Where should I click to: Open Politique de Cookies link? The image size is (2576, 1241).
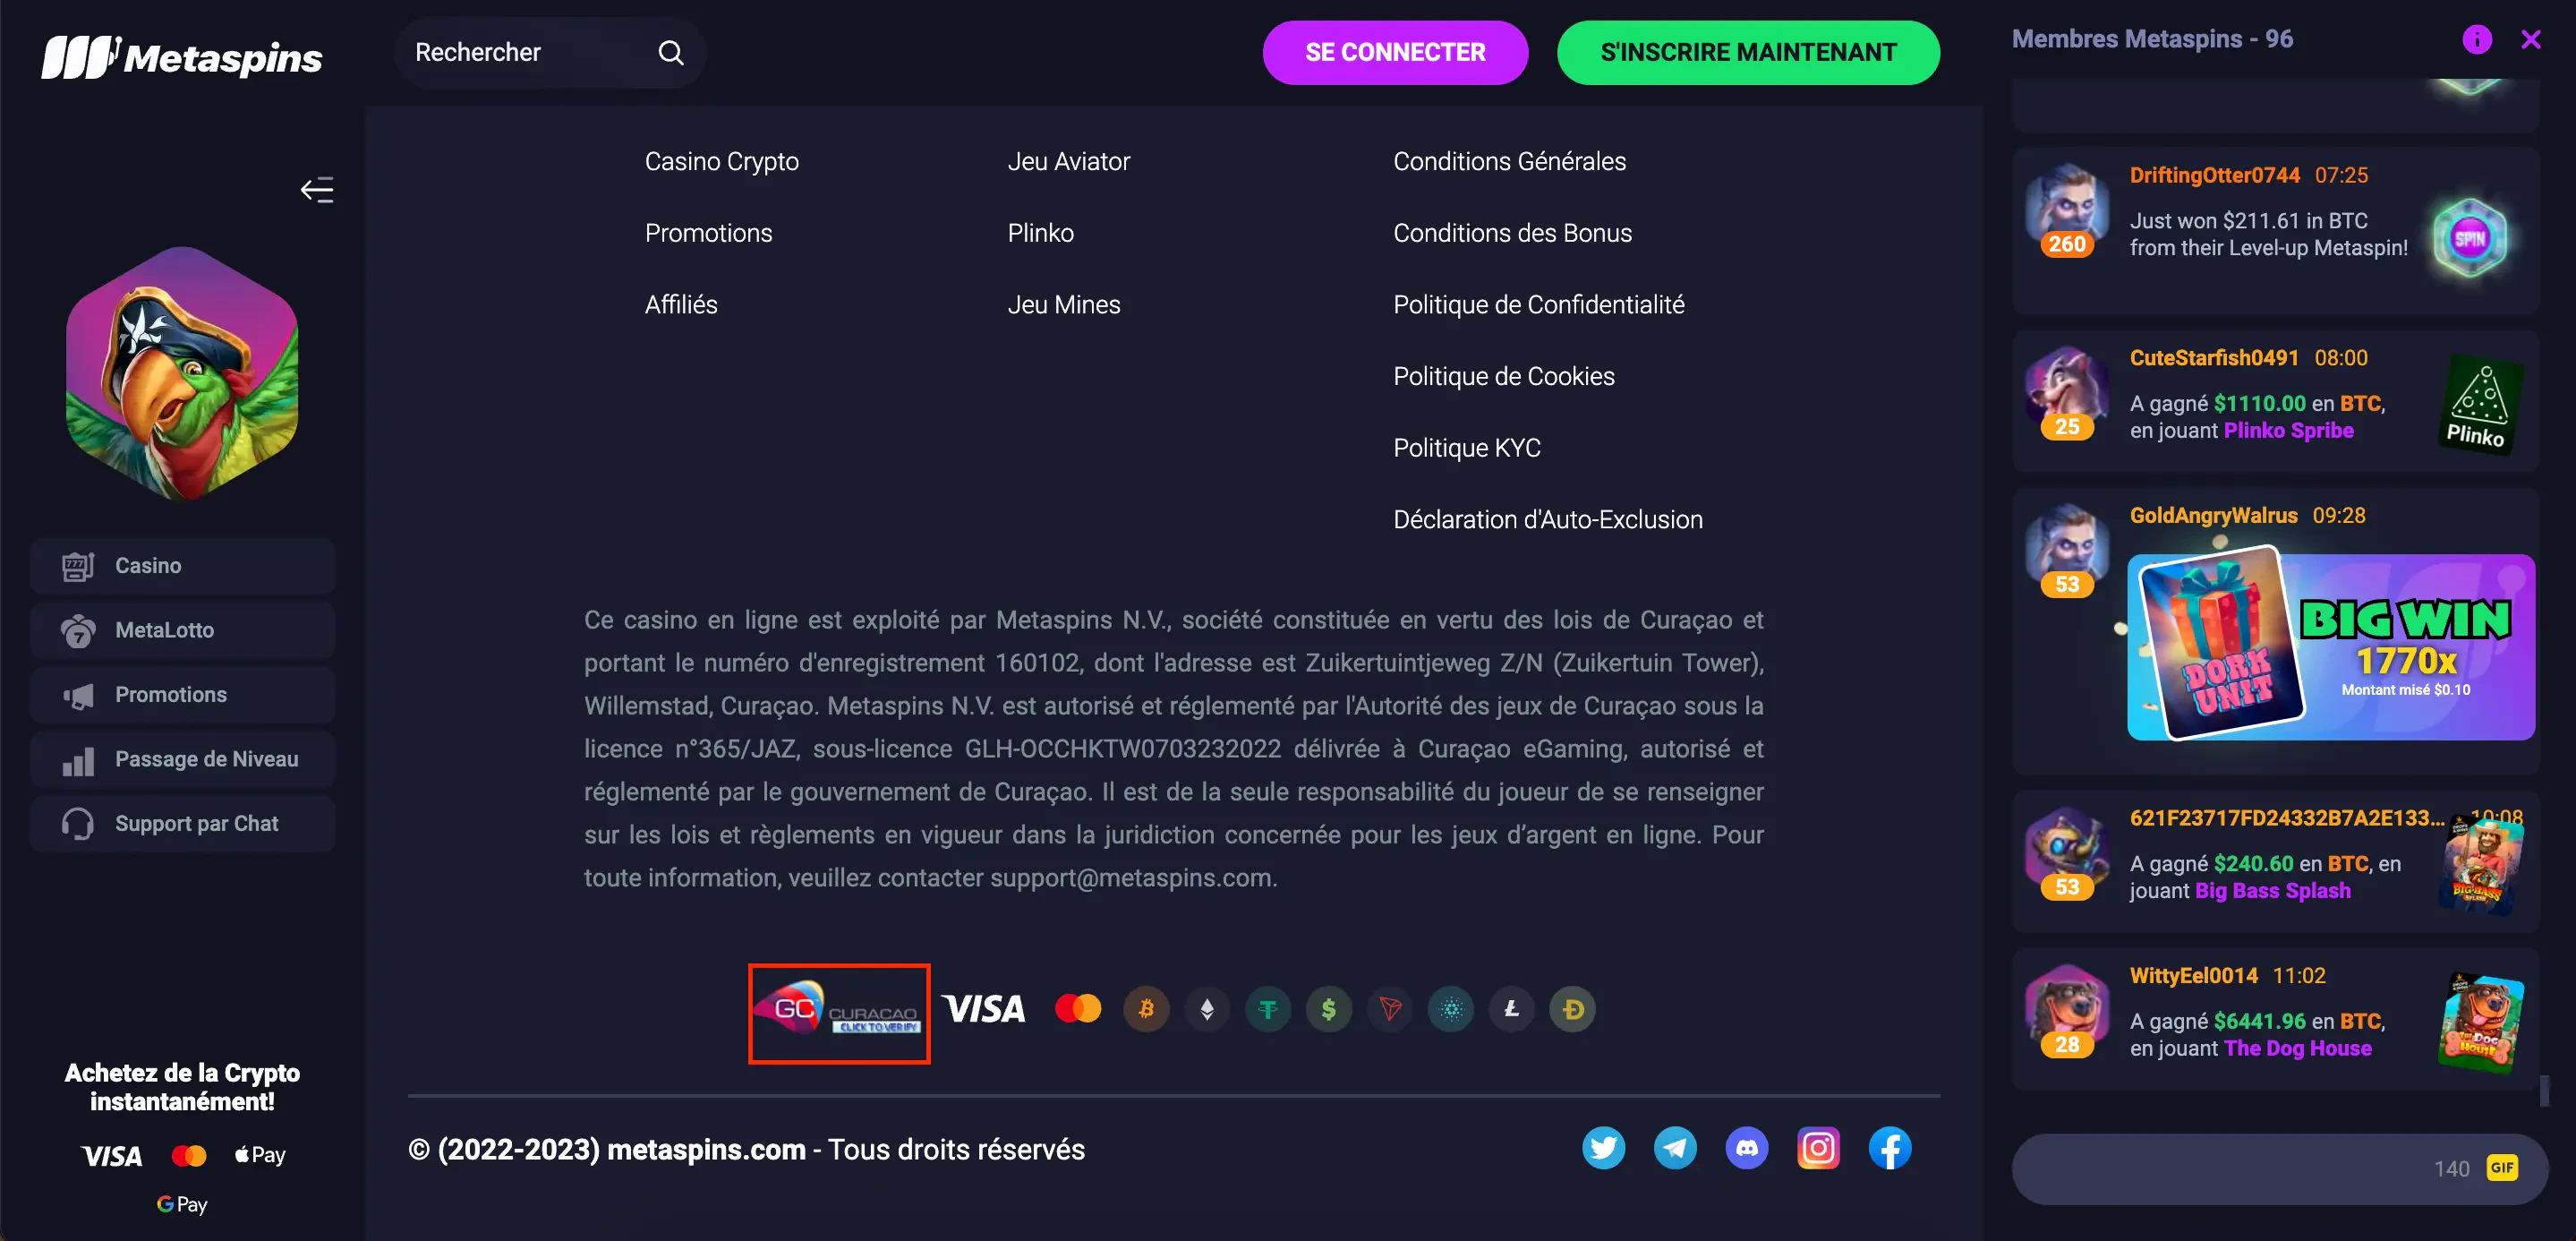point(1503,376)
